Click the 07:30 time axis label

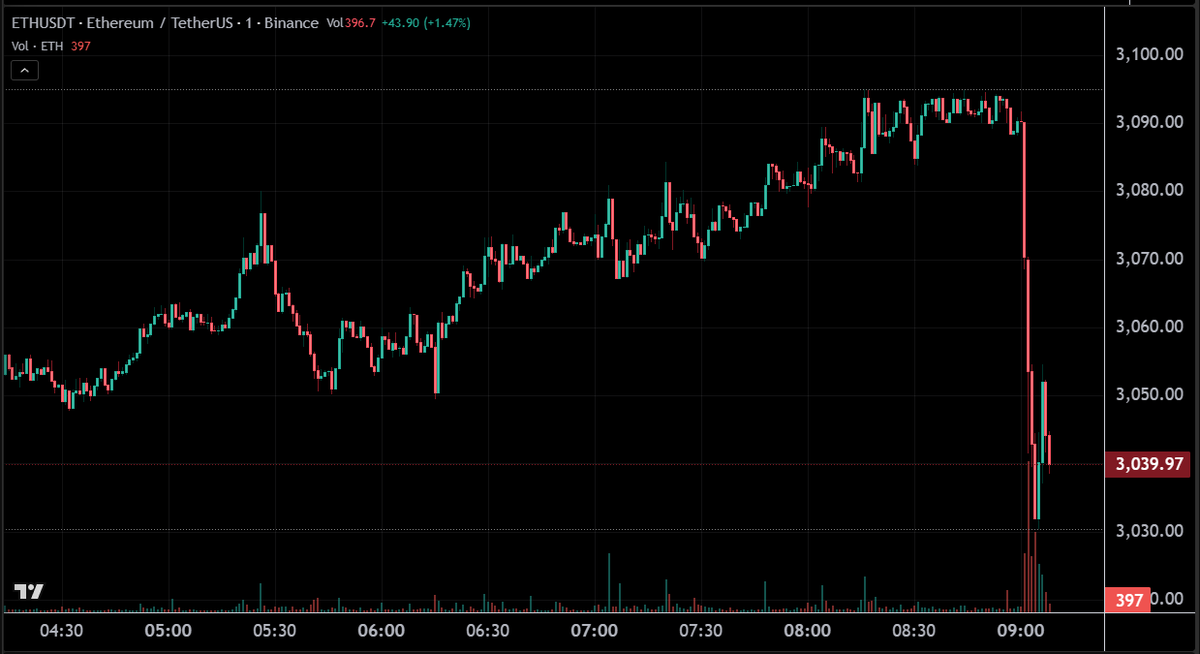click(x=701, y=631)
